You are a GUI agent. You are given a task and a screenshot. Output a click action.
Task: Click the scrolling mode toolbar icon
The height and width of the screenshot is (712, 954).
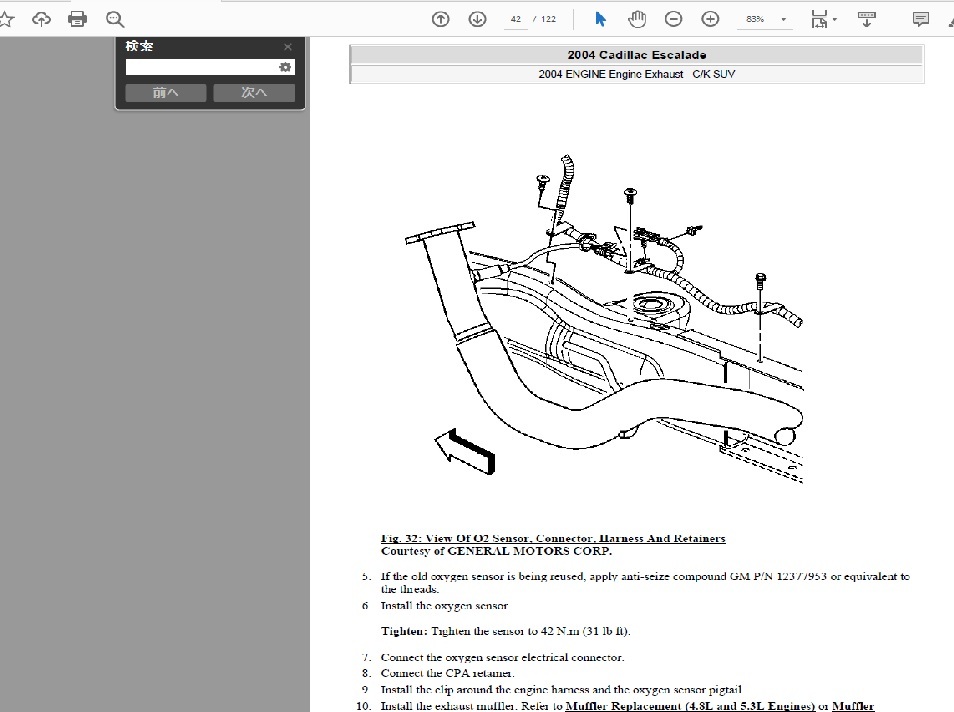866,19
